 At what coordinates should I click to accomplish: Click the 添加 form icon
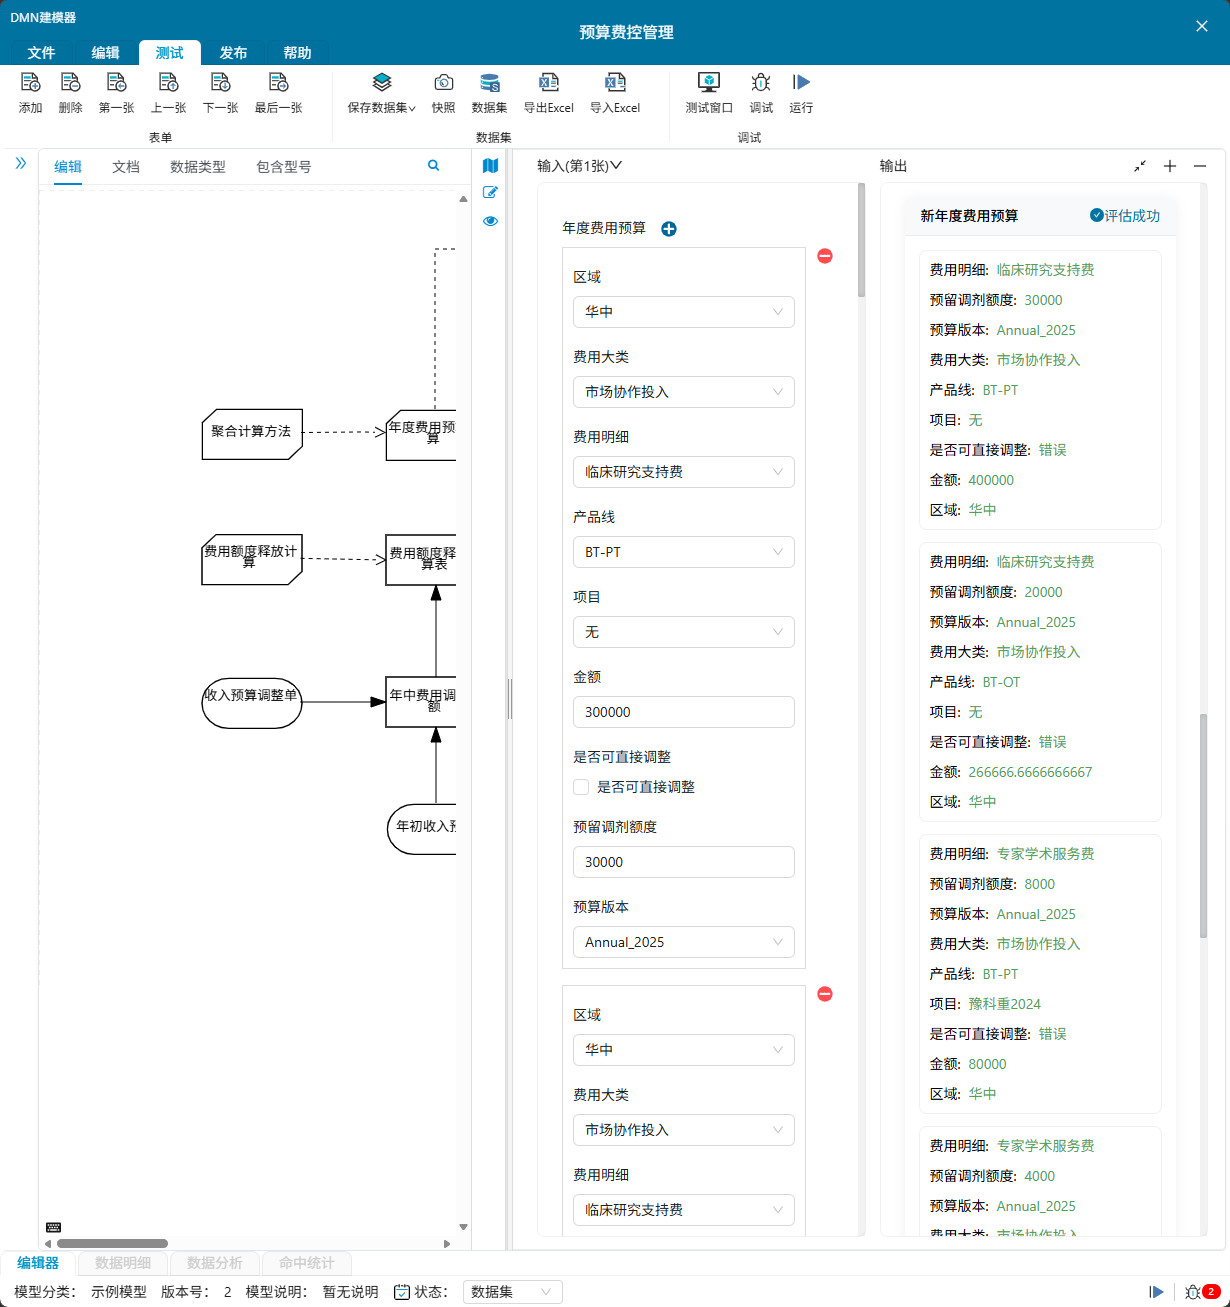[30, 83]
